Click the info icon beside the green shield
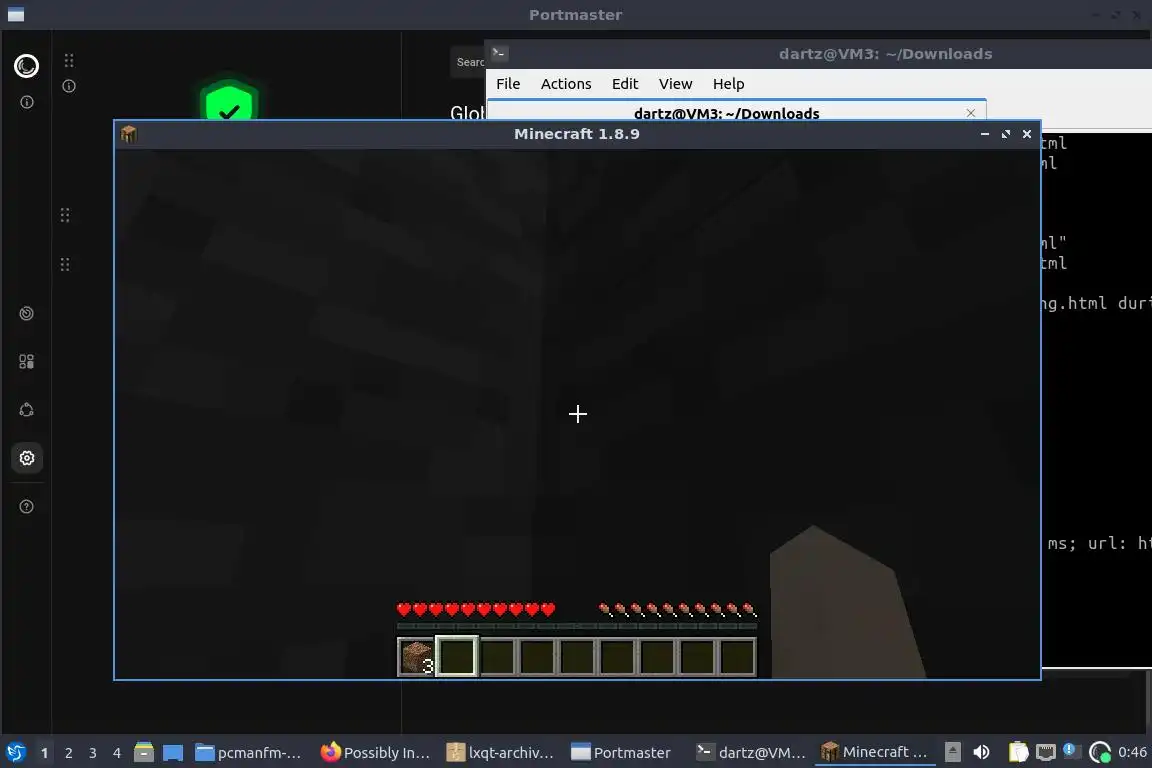 point(69,86)
